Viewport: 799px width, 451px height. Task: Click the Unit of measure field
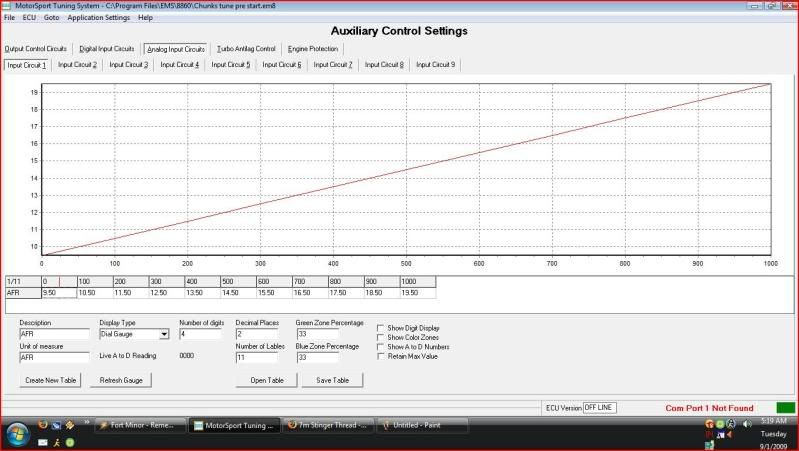[x=54, y=358]
